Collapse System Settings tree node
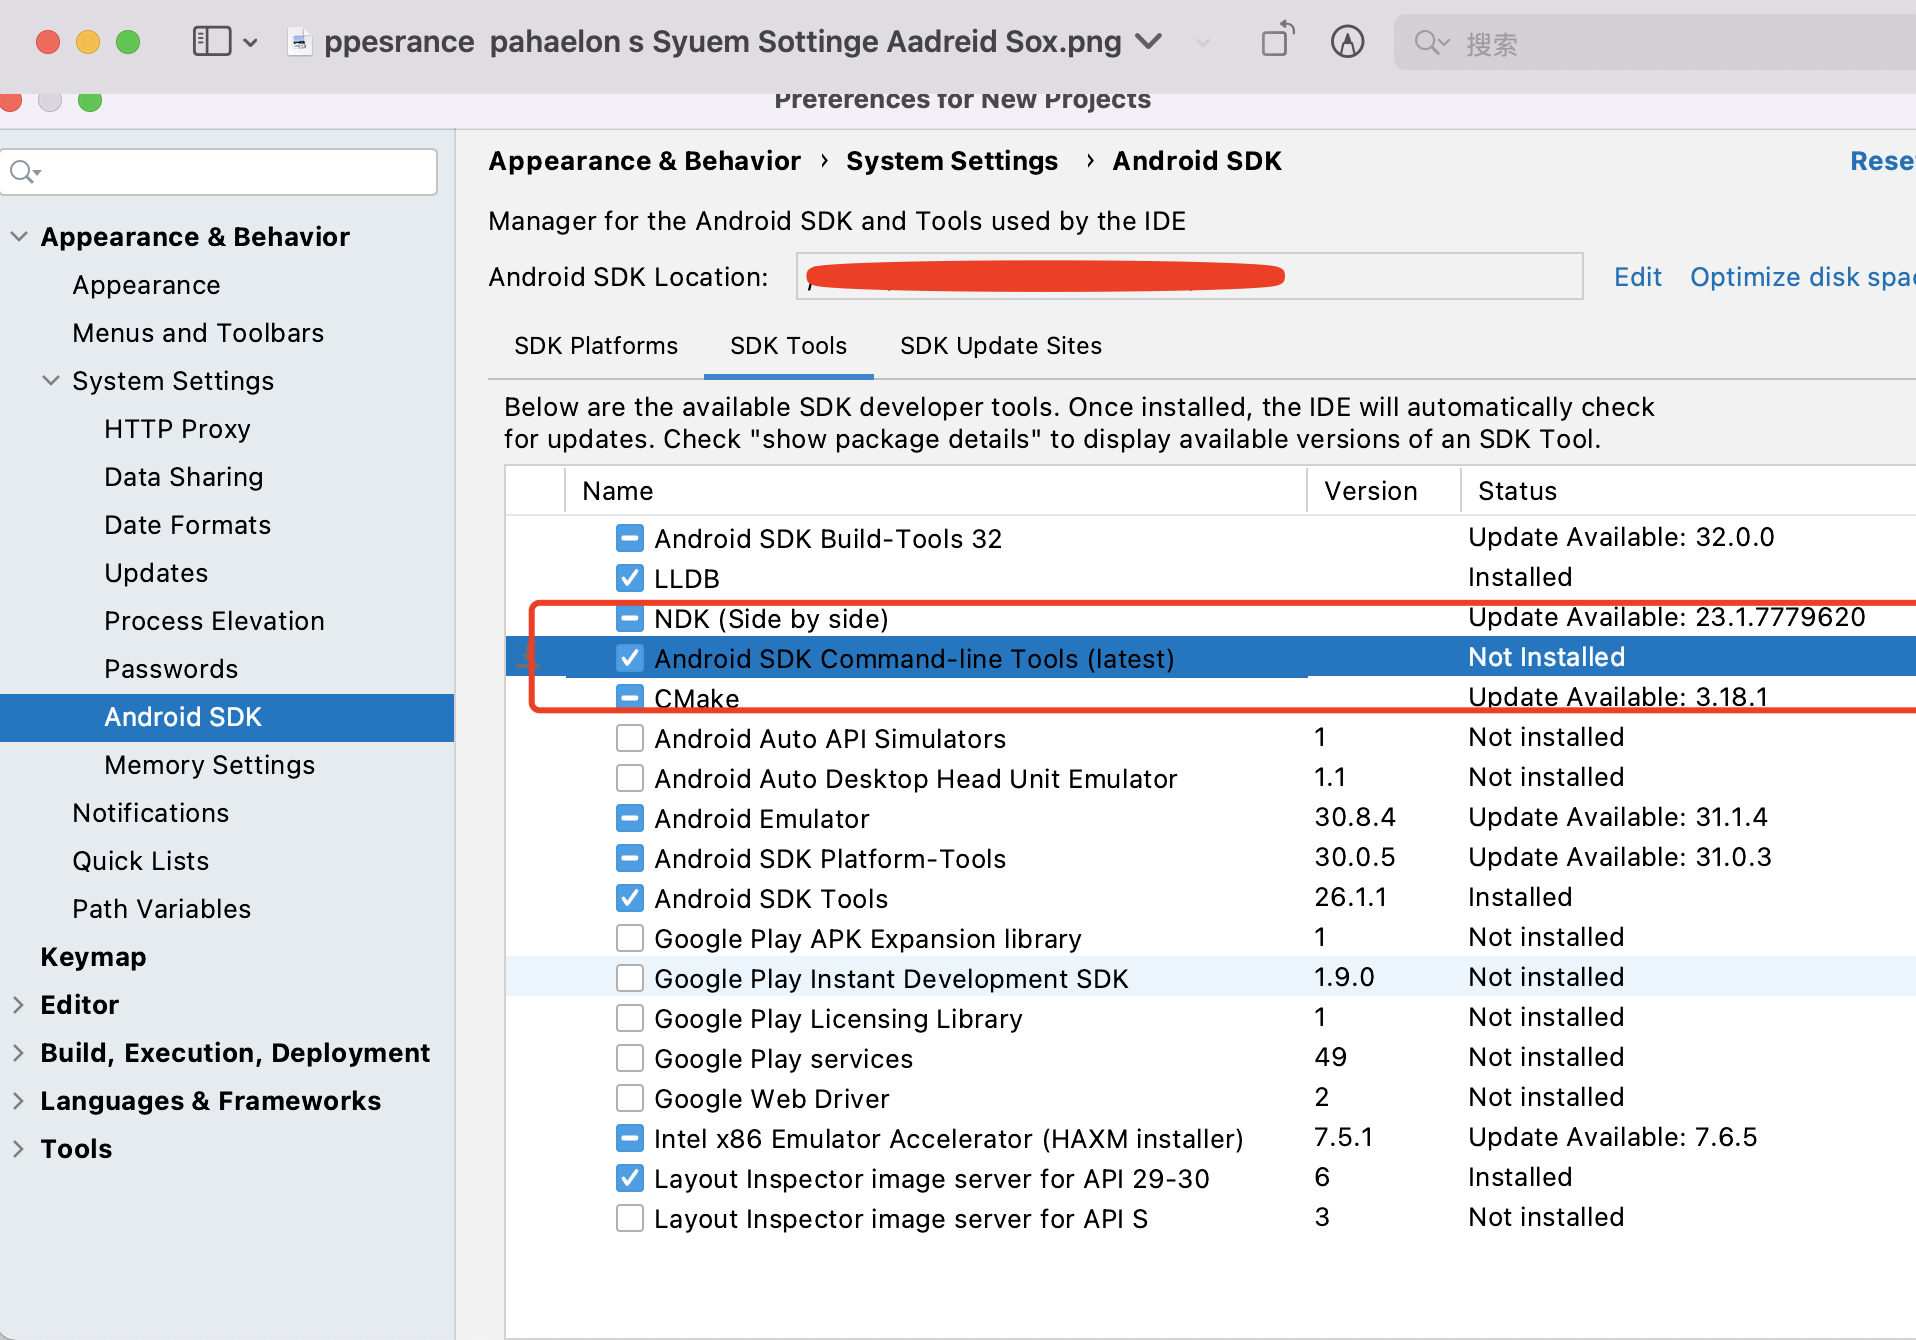The width and height of the screenshot is (1916, 1340). point(51,381)
